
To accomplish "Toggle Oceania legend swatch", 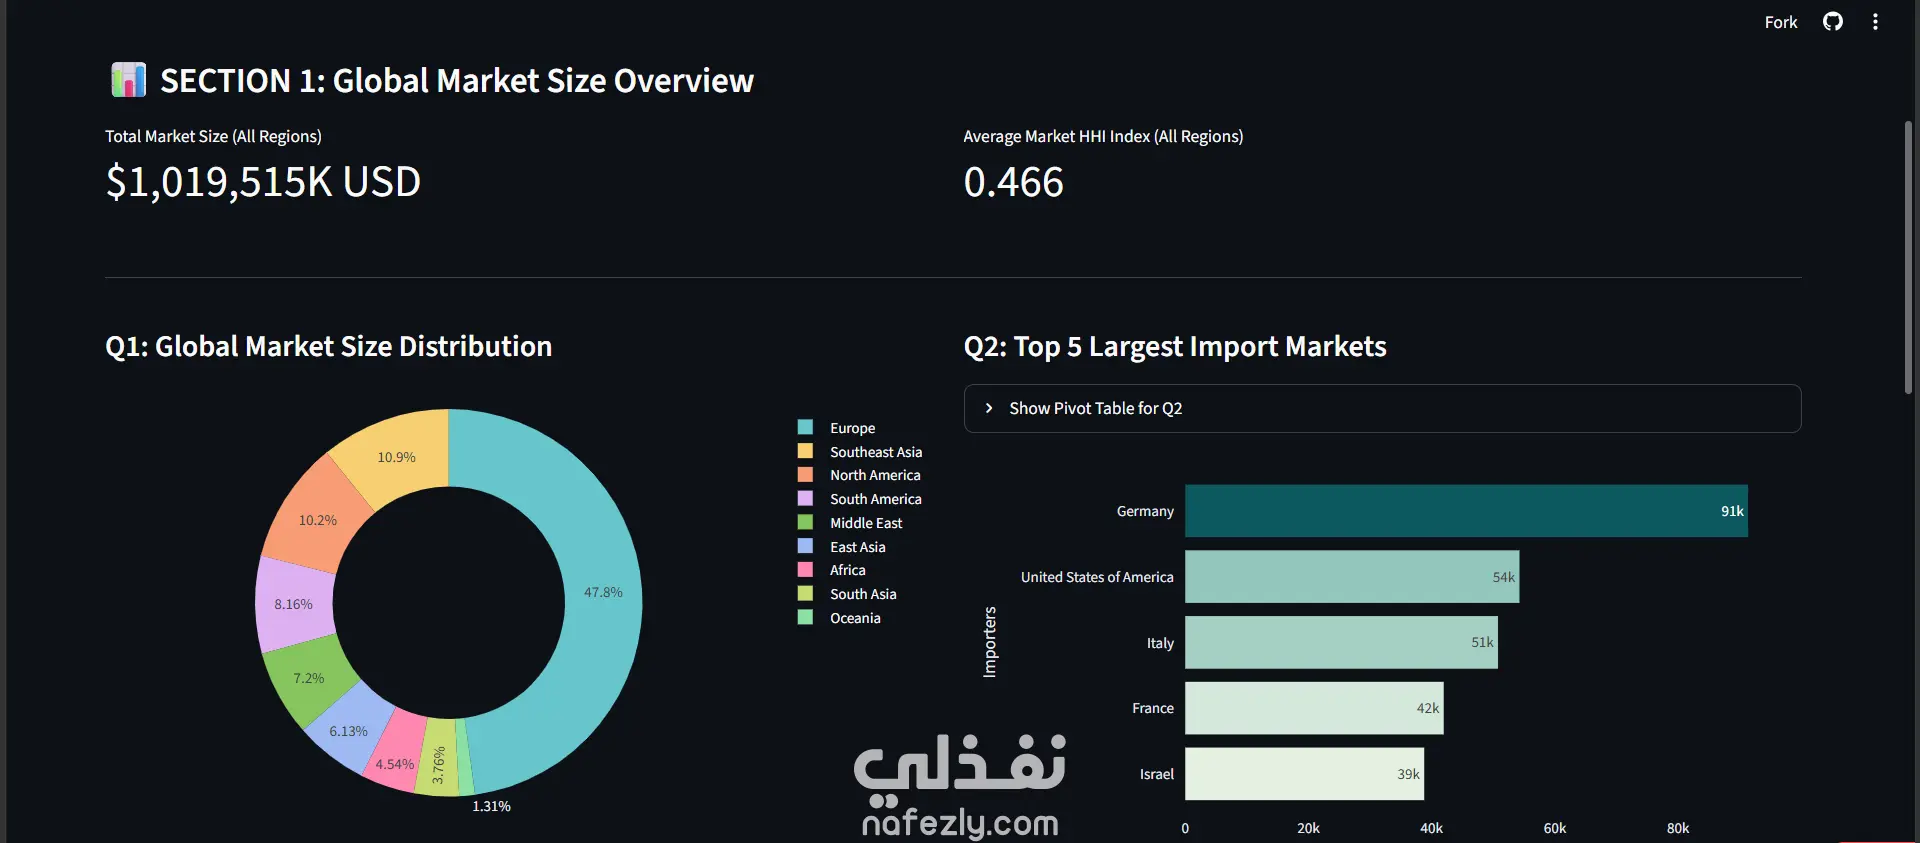I will [805, 617].
